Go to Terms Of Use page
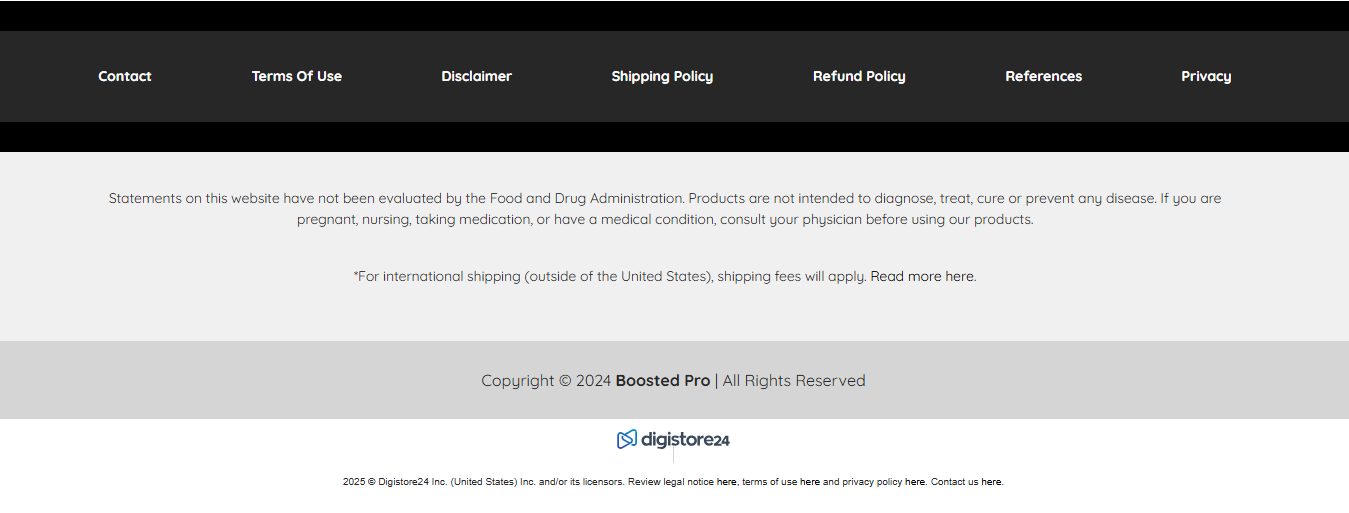 pos(297,76)
